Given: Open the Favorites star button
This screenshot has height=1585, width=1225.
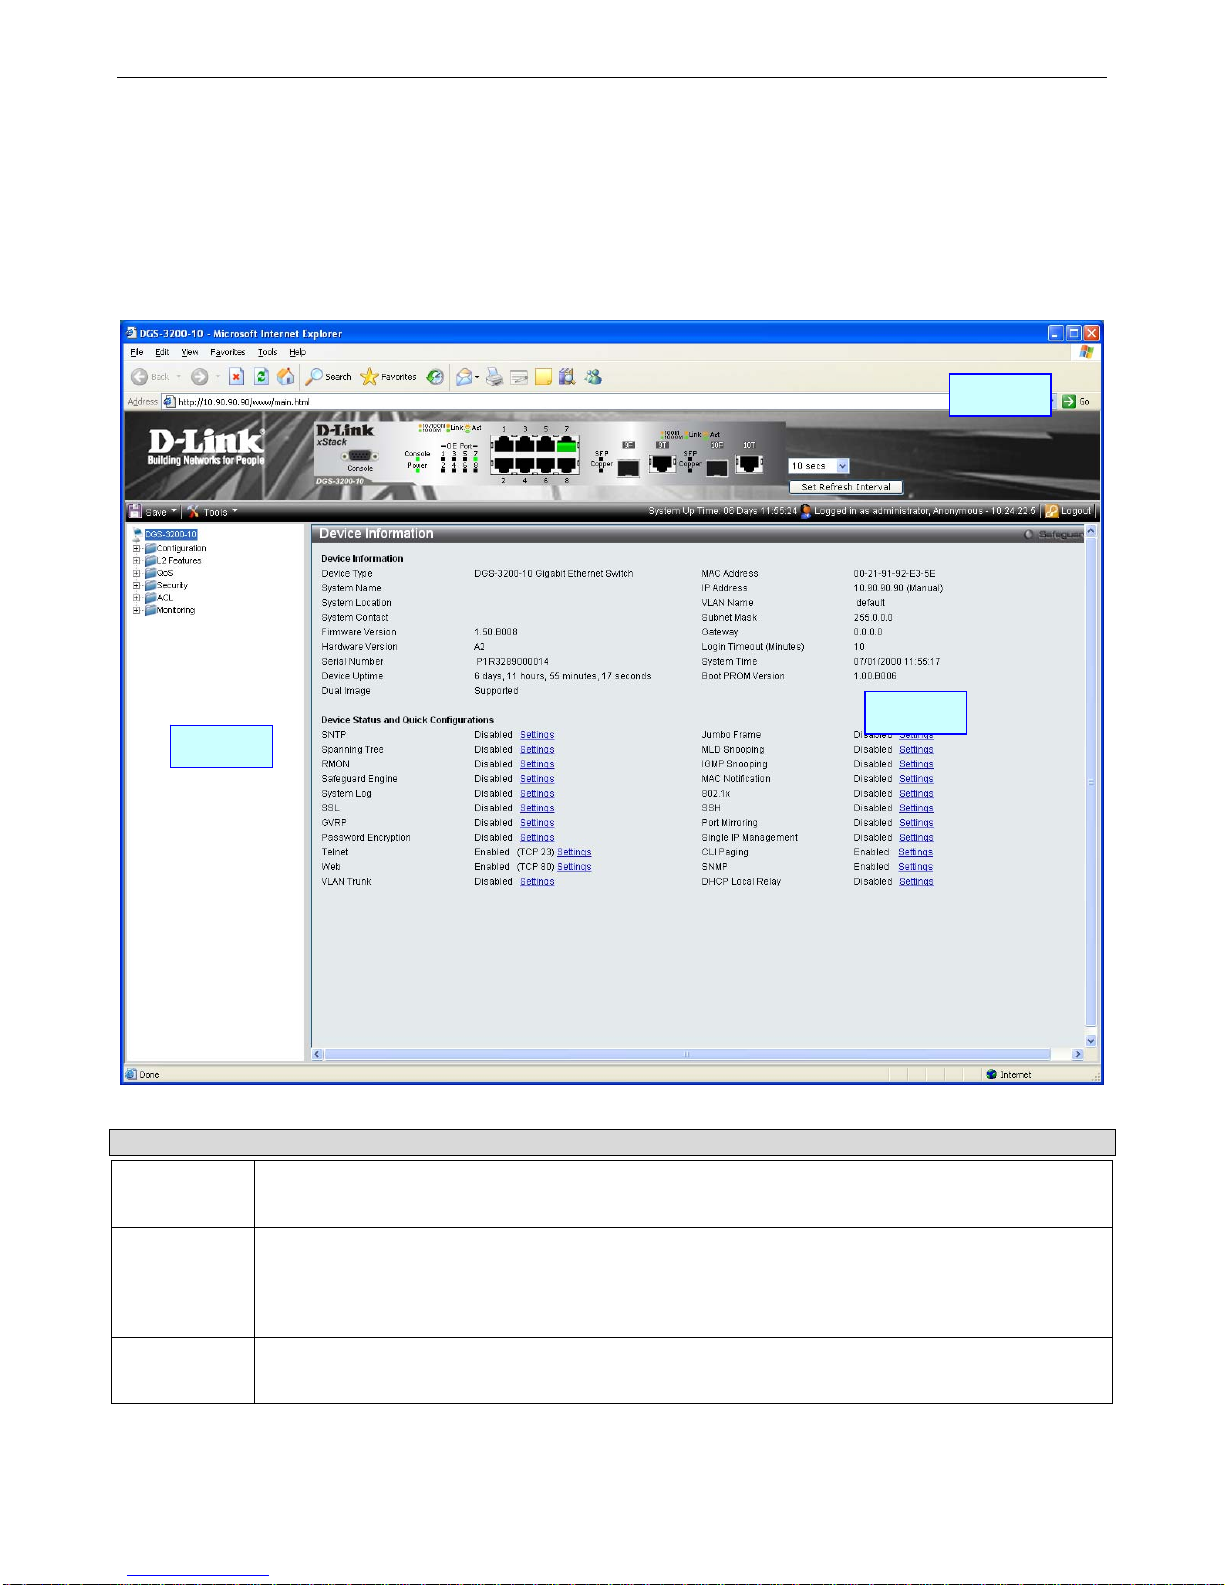Looking at the screenshot, I should tap(389, 377).
